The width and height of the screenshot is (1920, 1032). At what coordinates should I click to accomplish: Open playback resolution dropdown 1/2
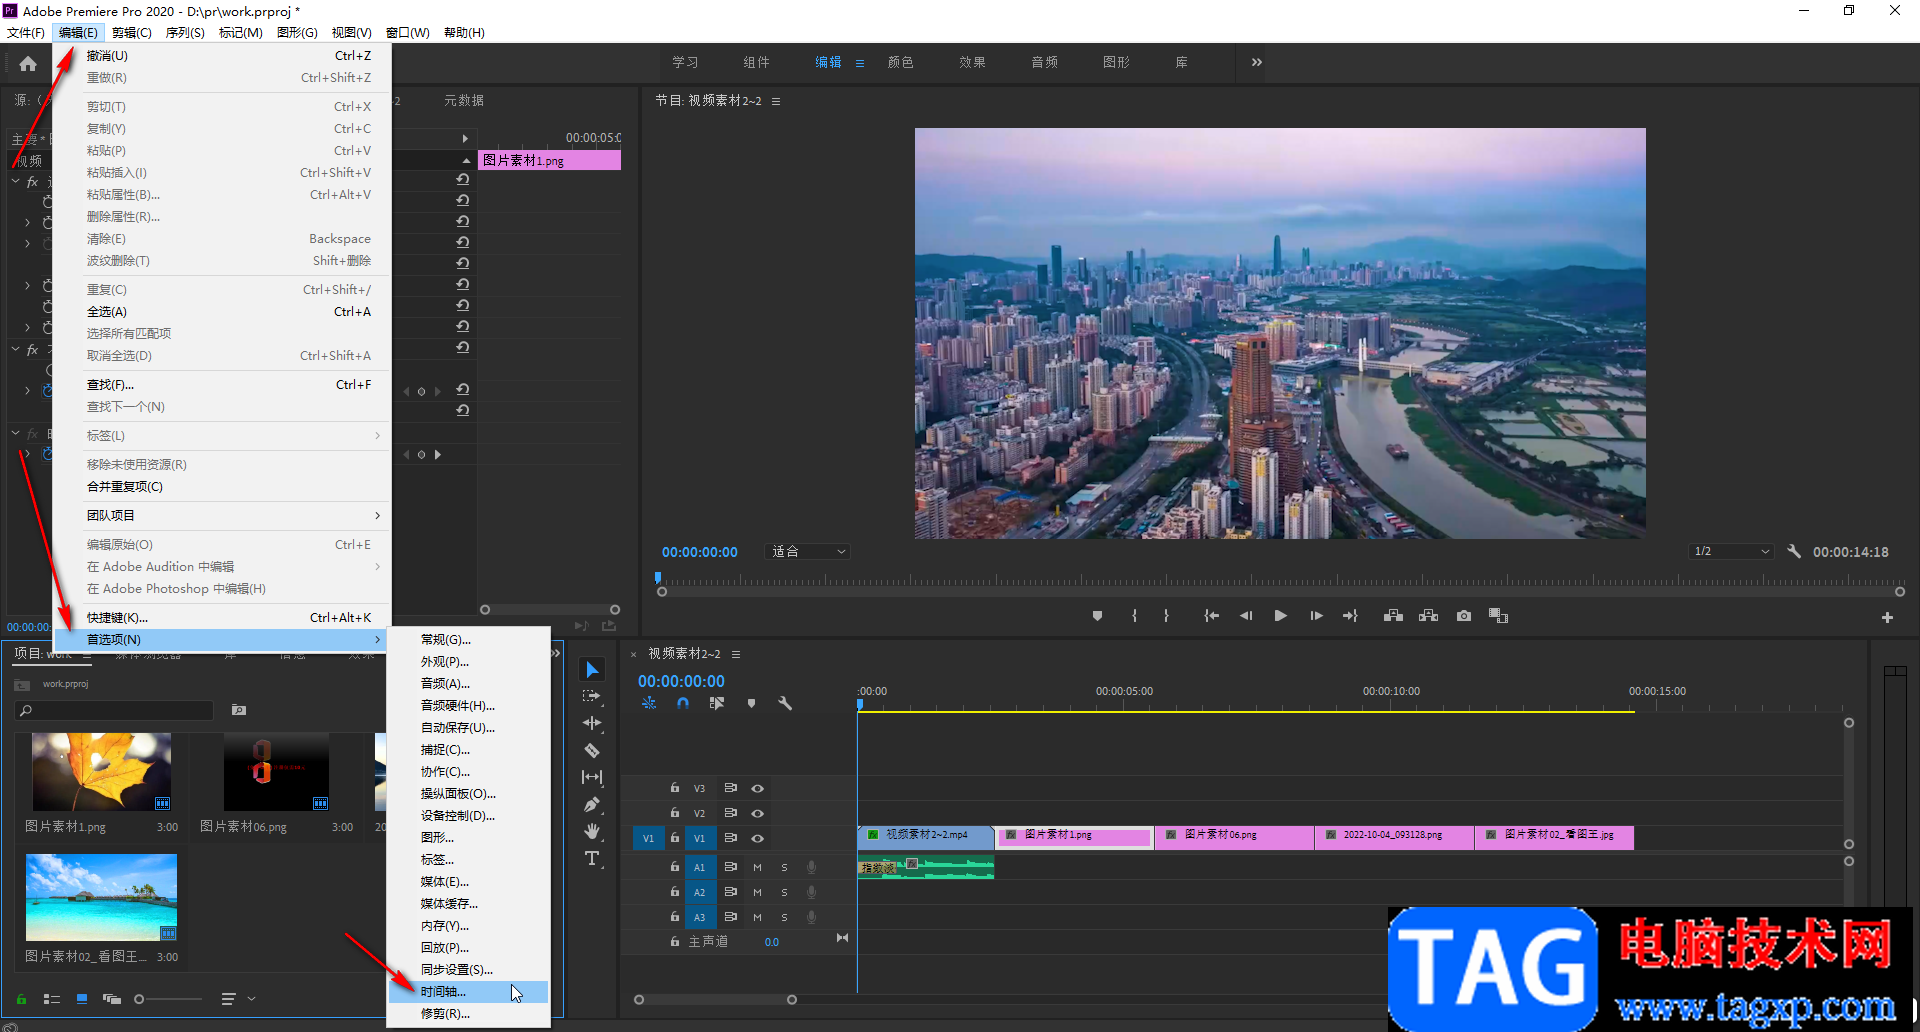click(x=1732, y=552)
